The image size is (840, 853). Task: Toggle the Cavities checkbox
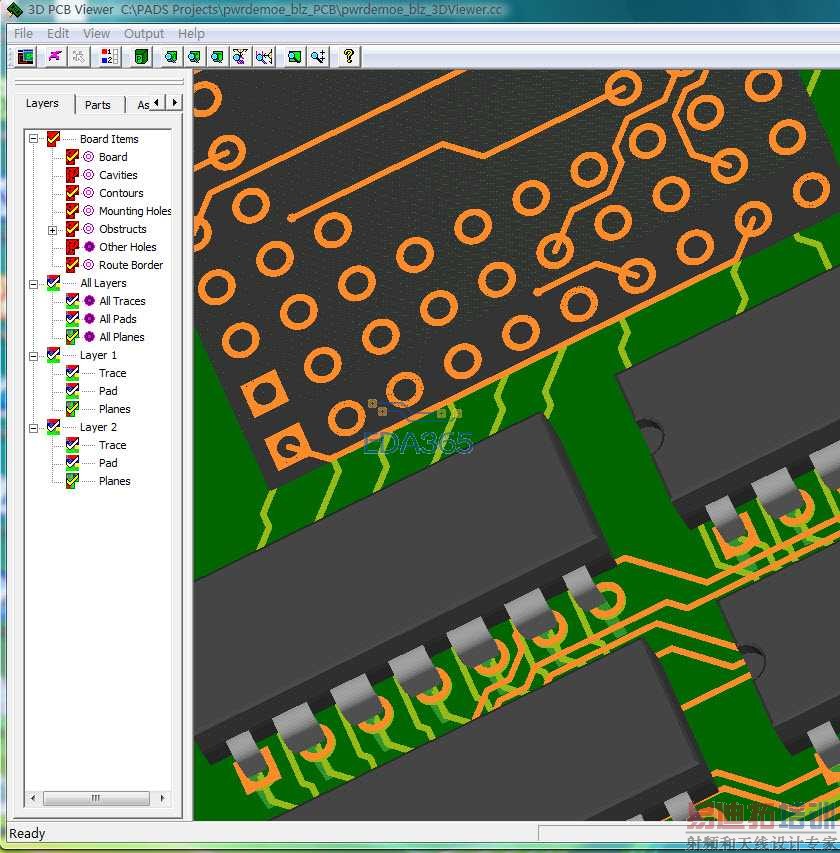tap(72, 175)
